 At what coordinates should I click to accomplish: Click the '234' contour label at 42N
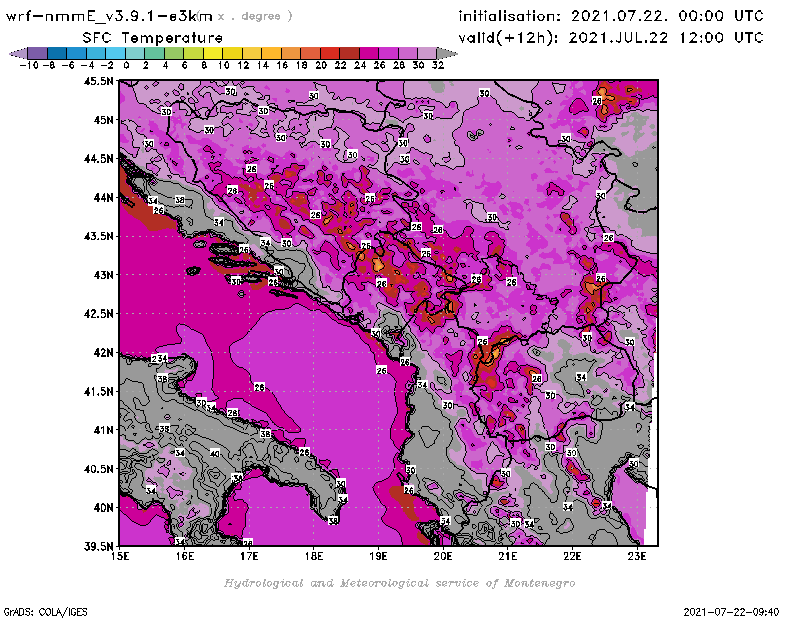click(160, 359)
